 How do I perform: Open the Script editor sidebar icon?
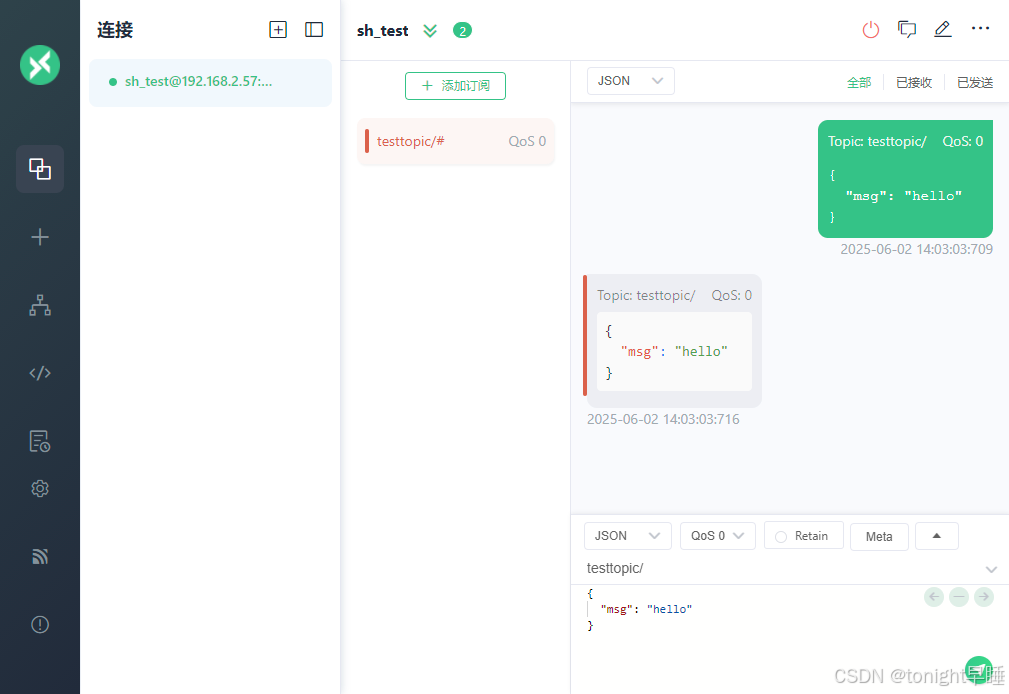click(x=39, y=372)
